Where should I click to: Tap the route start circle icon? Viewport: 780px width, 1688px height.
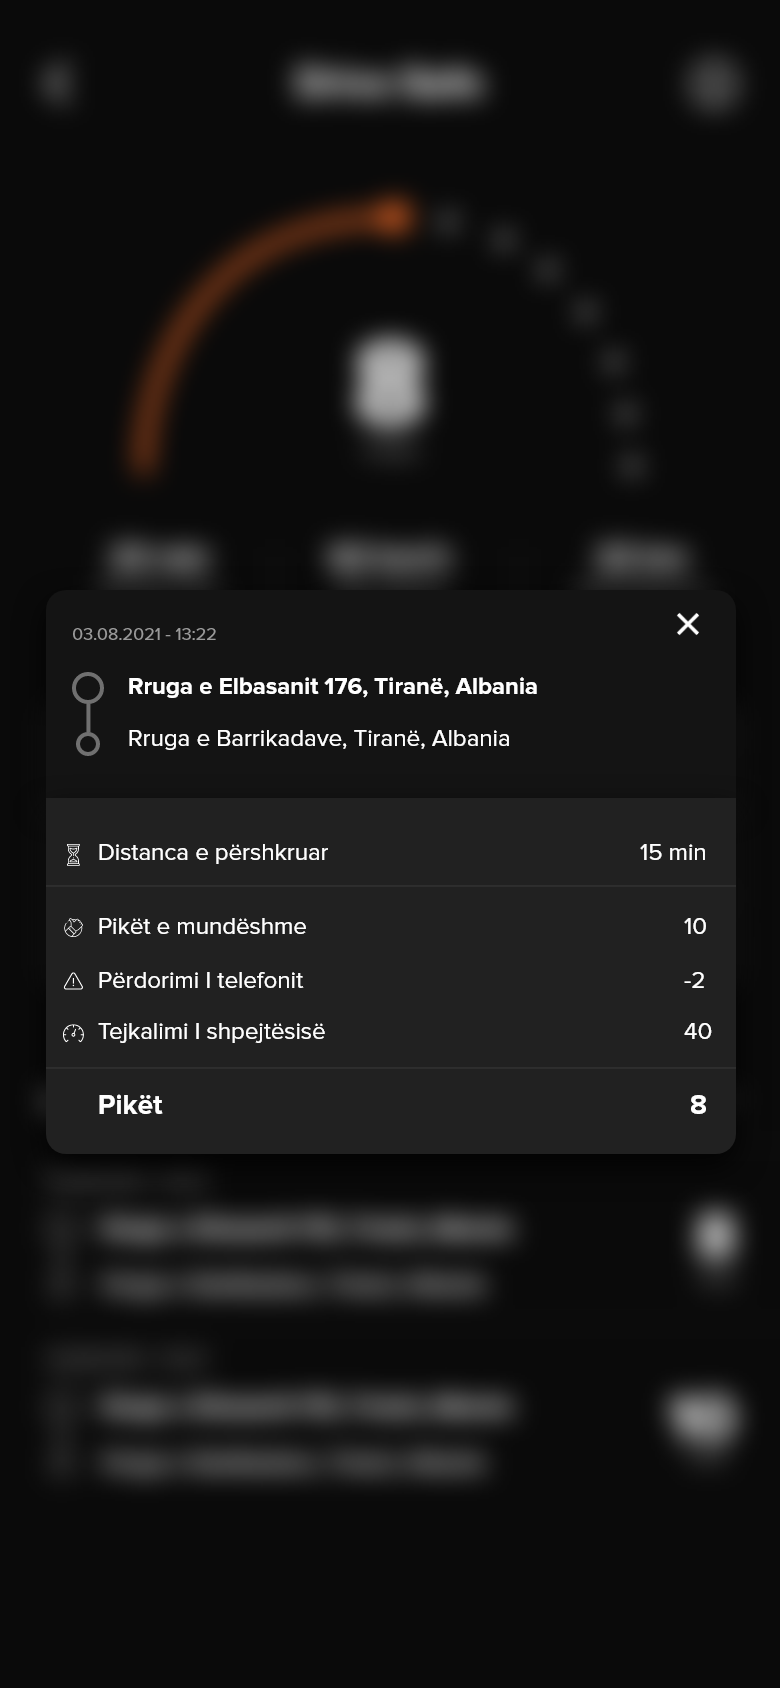tap(88, 688)
